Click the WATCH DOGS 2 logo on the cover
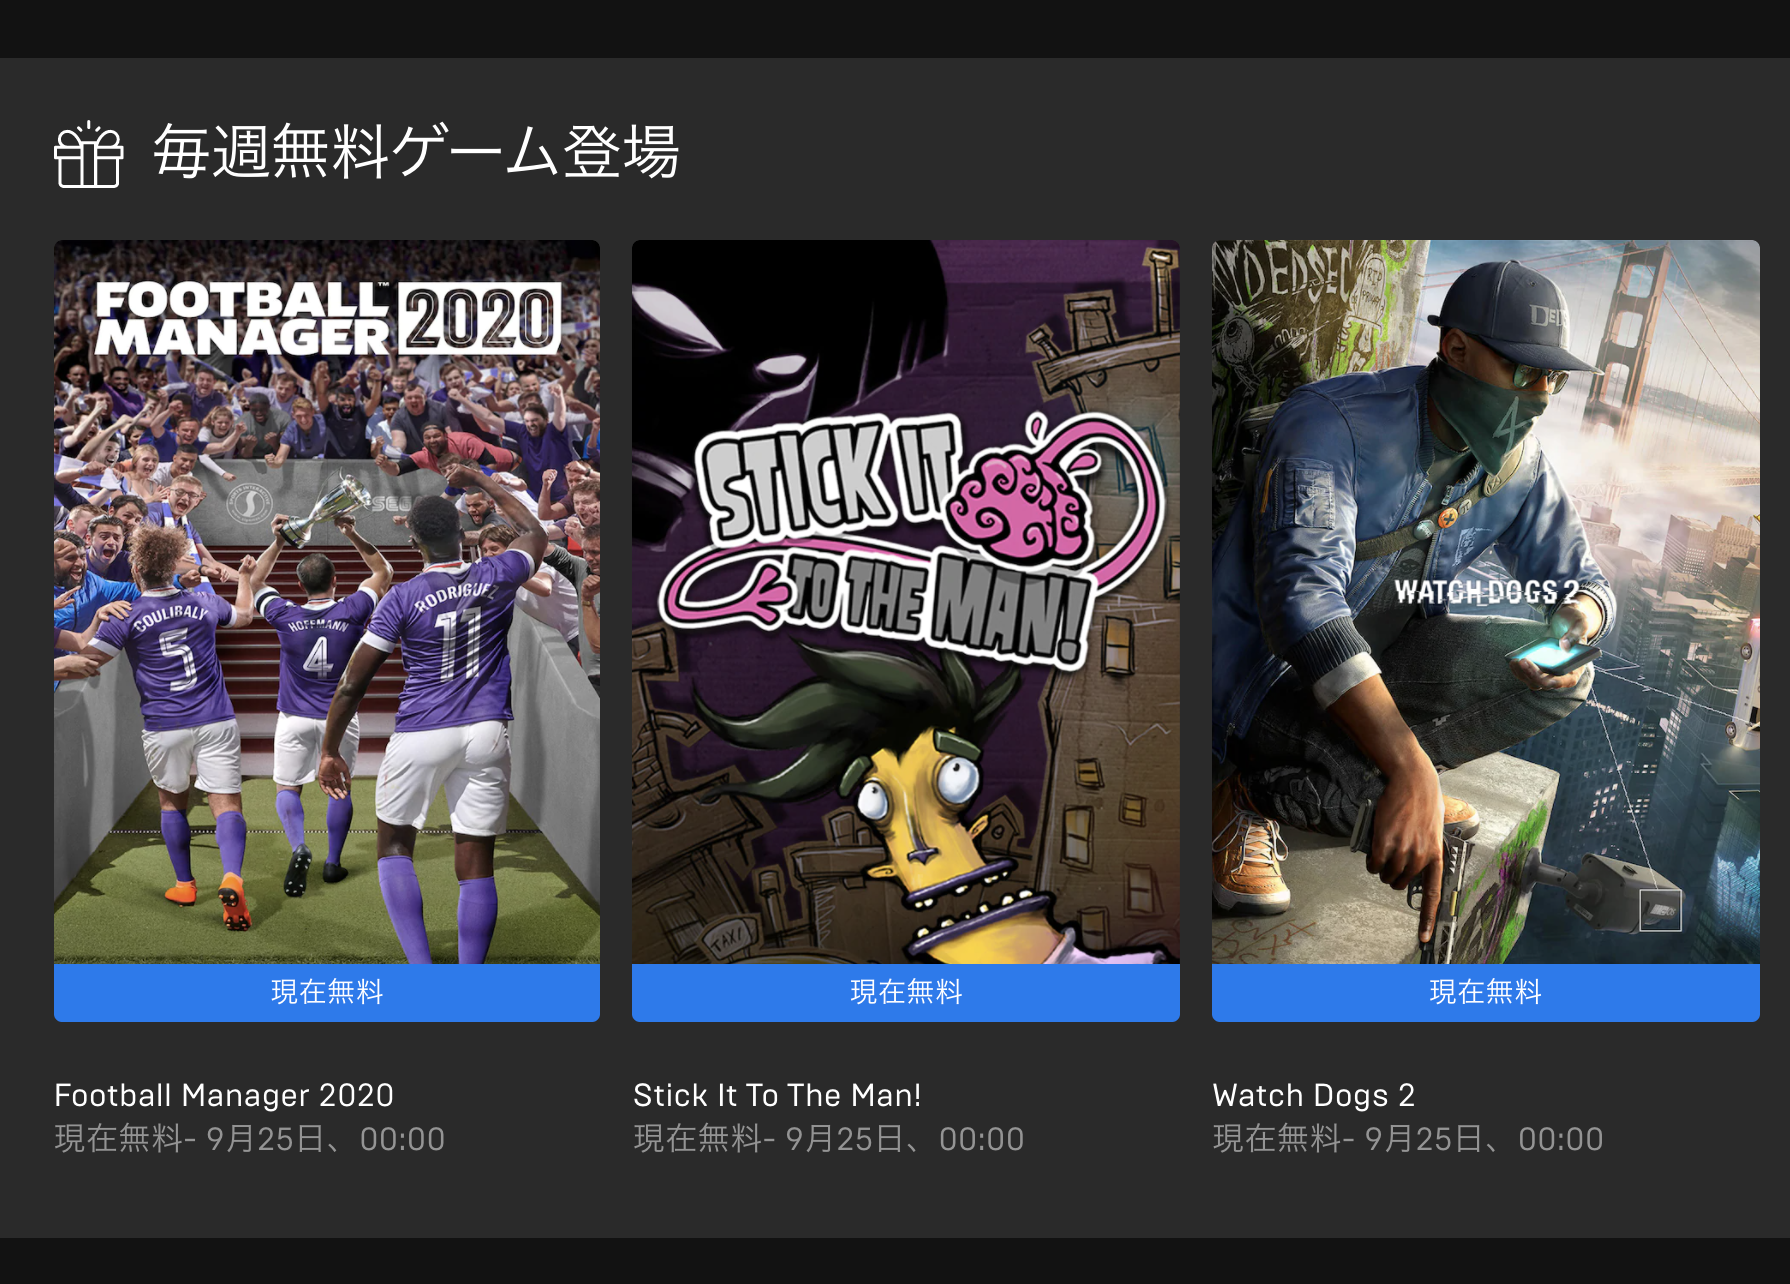The image size is (1790, 1284). 1485,592
